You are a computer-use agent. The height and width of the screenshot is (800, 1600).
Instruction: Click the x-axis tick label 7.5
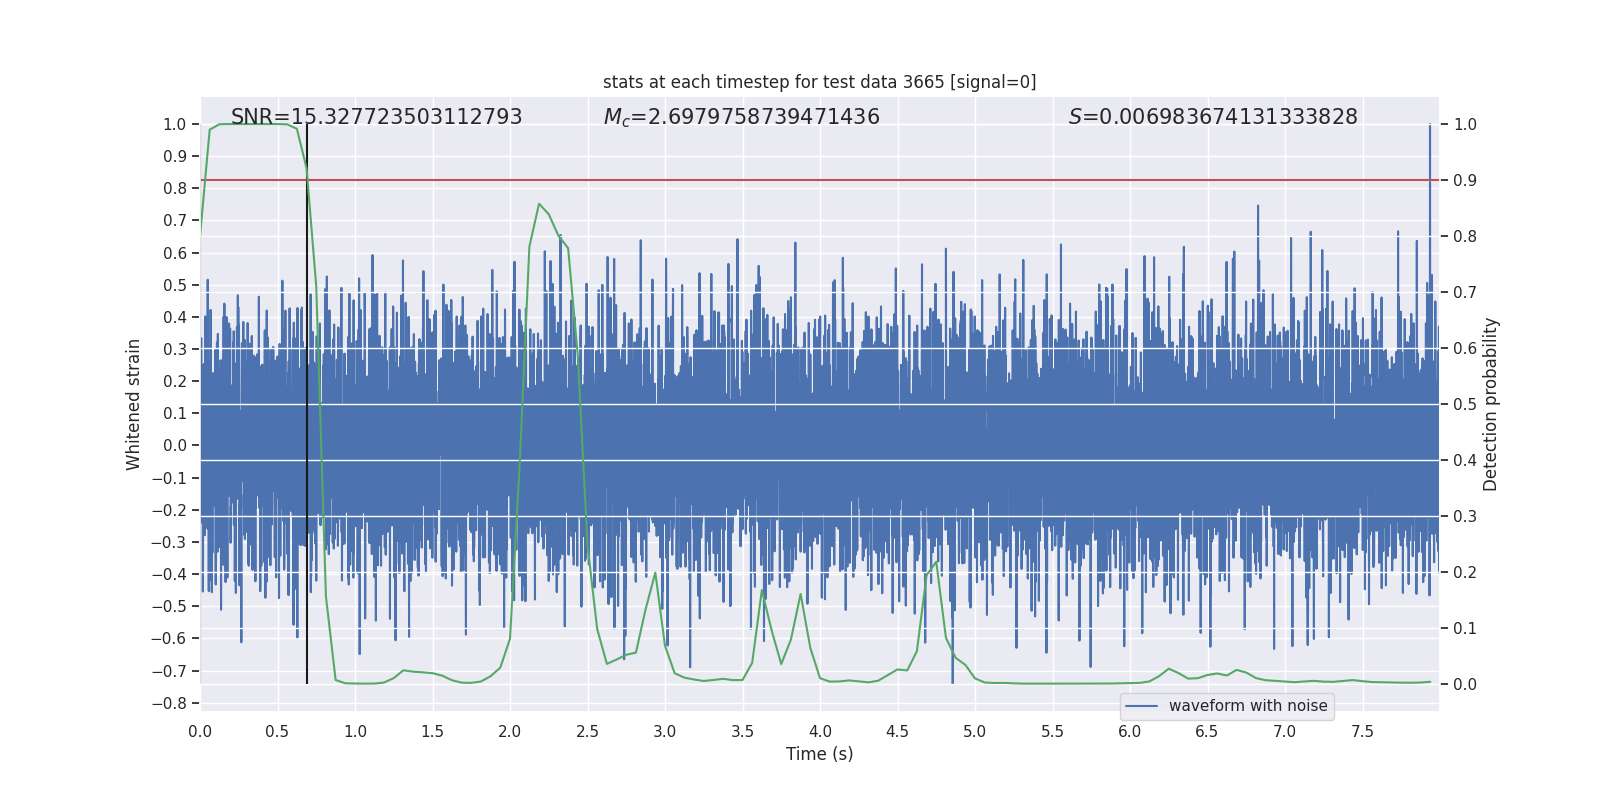click(x=1362, y=732)
